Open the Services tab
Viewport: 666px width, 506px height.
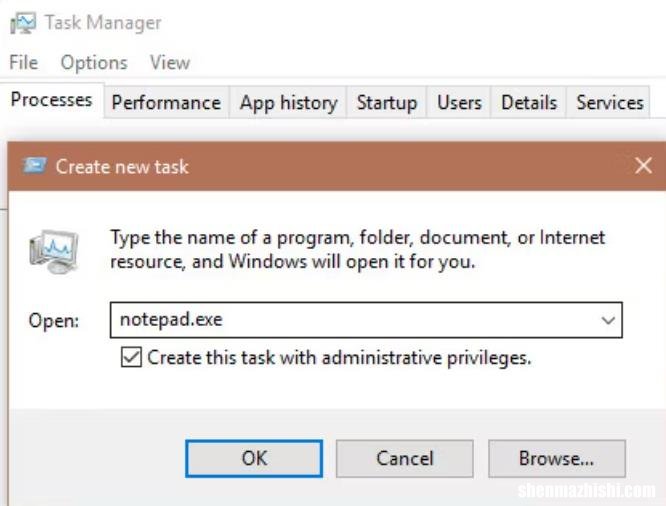(x=609, y=102)
